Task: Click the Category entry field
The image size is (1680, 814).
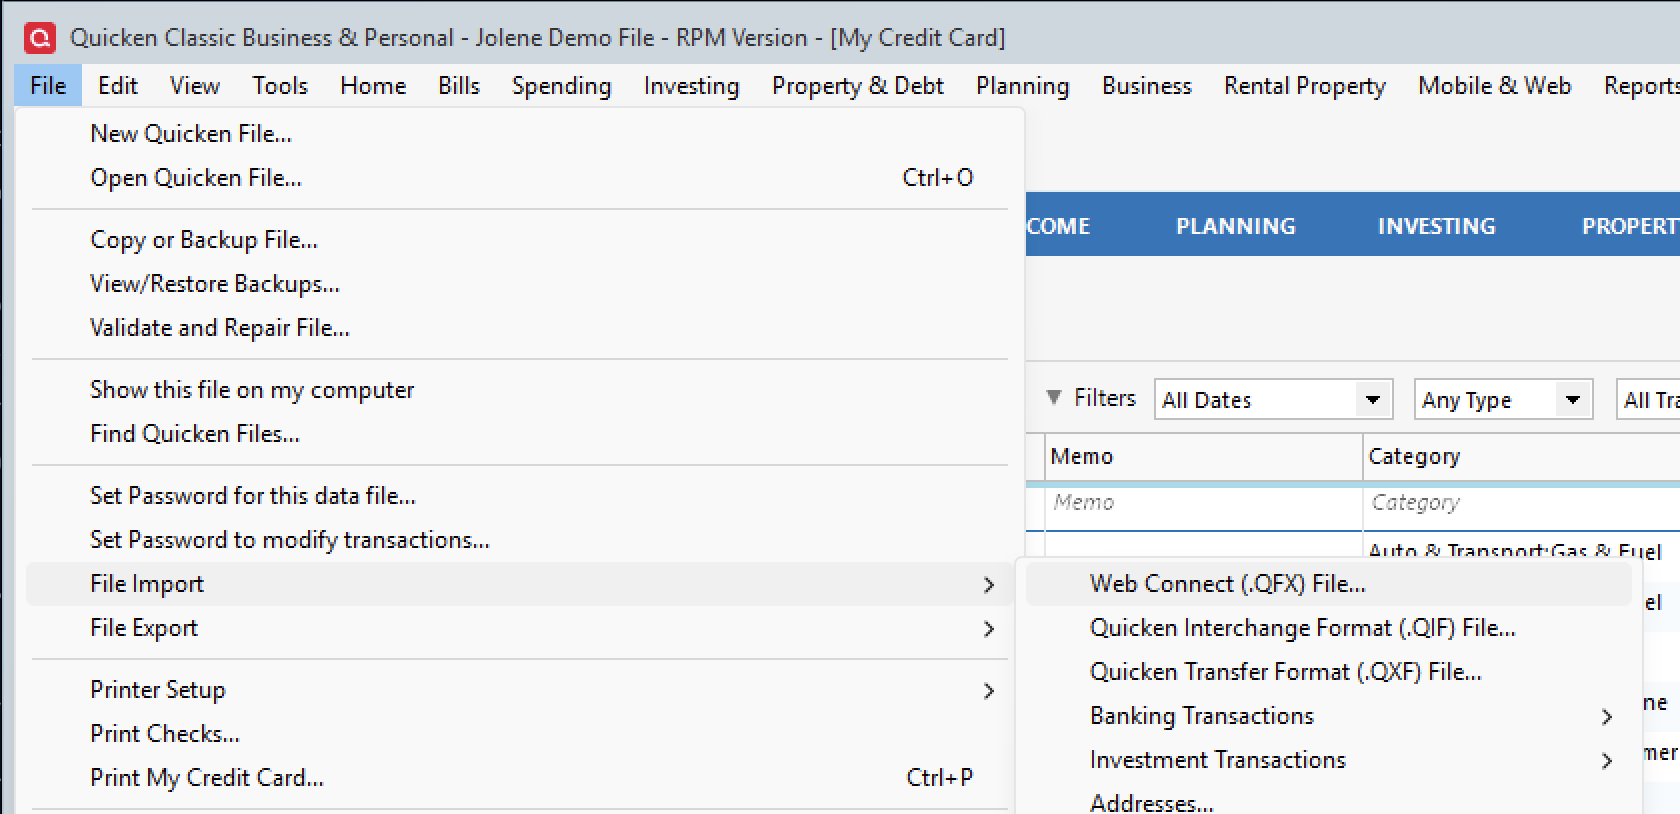Action: pos(1521,503)
